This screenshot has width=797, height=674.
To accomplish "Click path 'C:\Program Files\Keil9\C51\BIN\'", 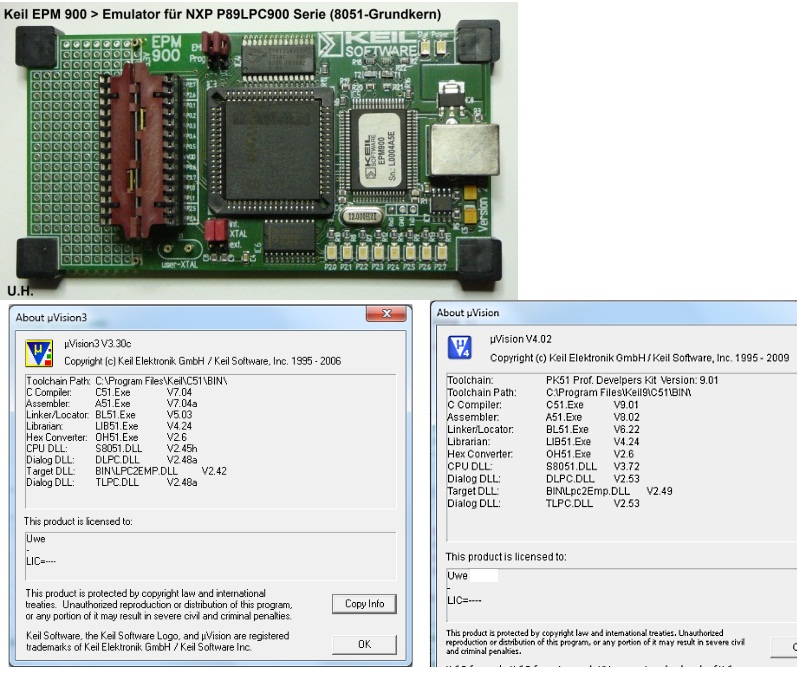I will 619,392.
